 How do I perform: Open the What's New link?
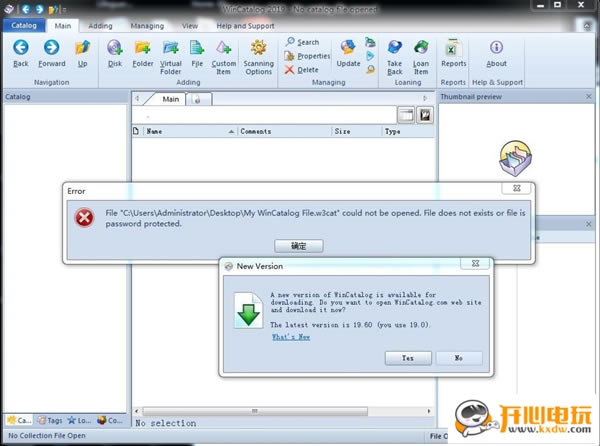point(291,337)
